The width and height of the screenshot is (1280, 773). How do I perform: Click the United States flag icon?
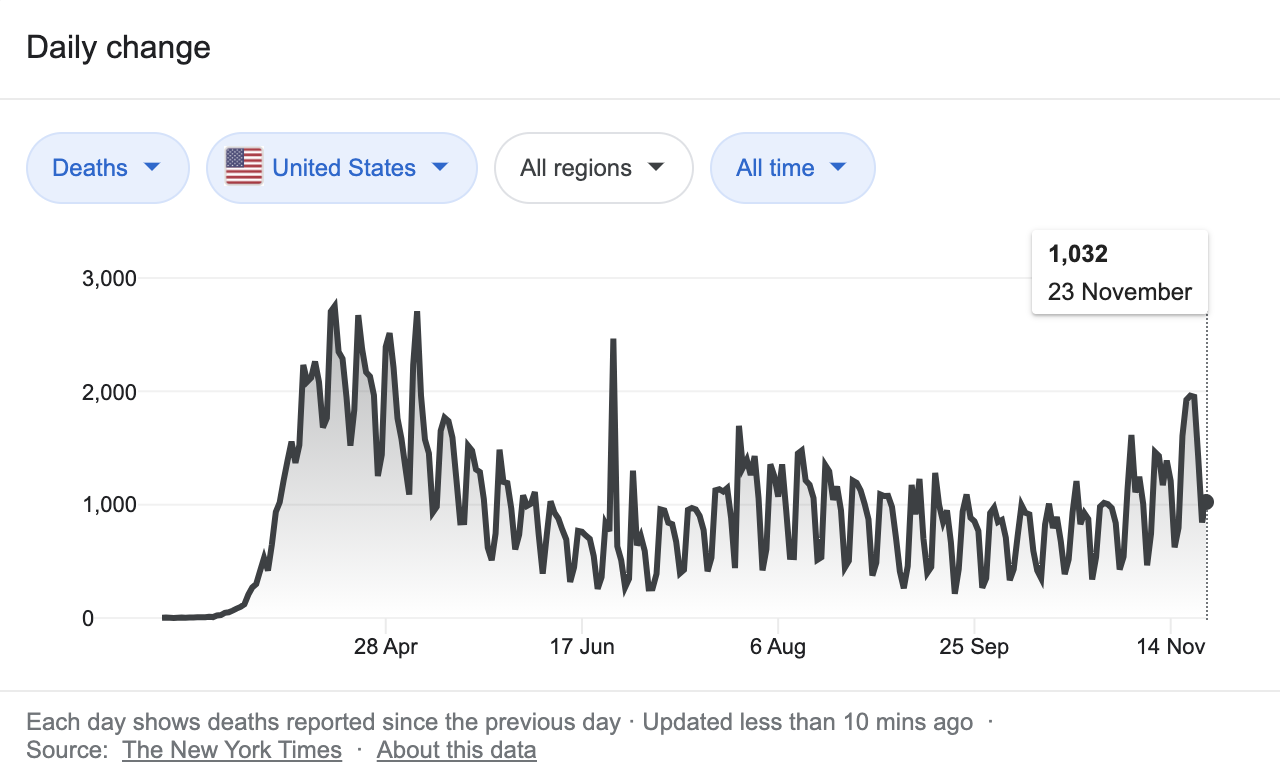click(x=244, y=167)
